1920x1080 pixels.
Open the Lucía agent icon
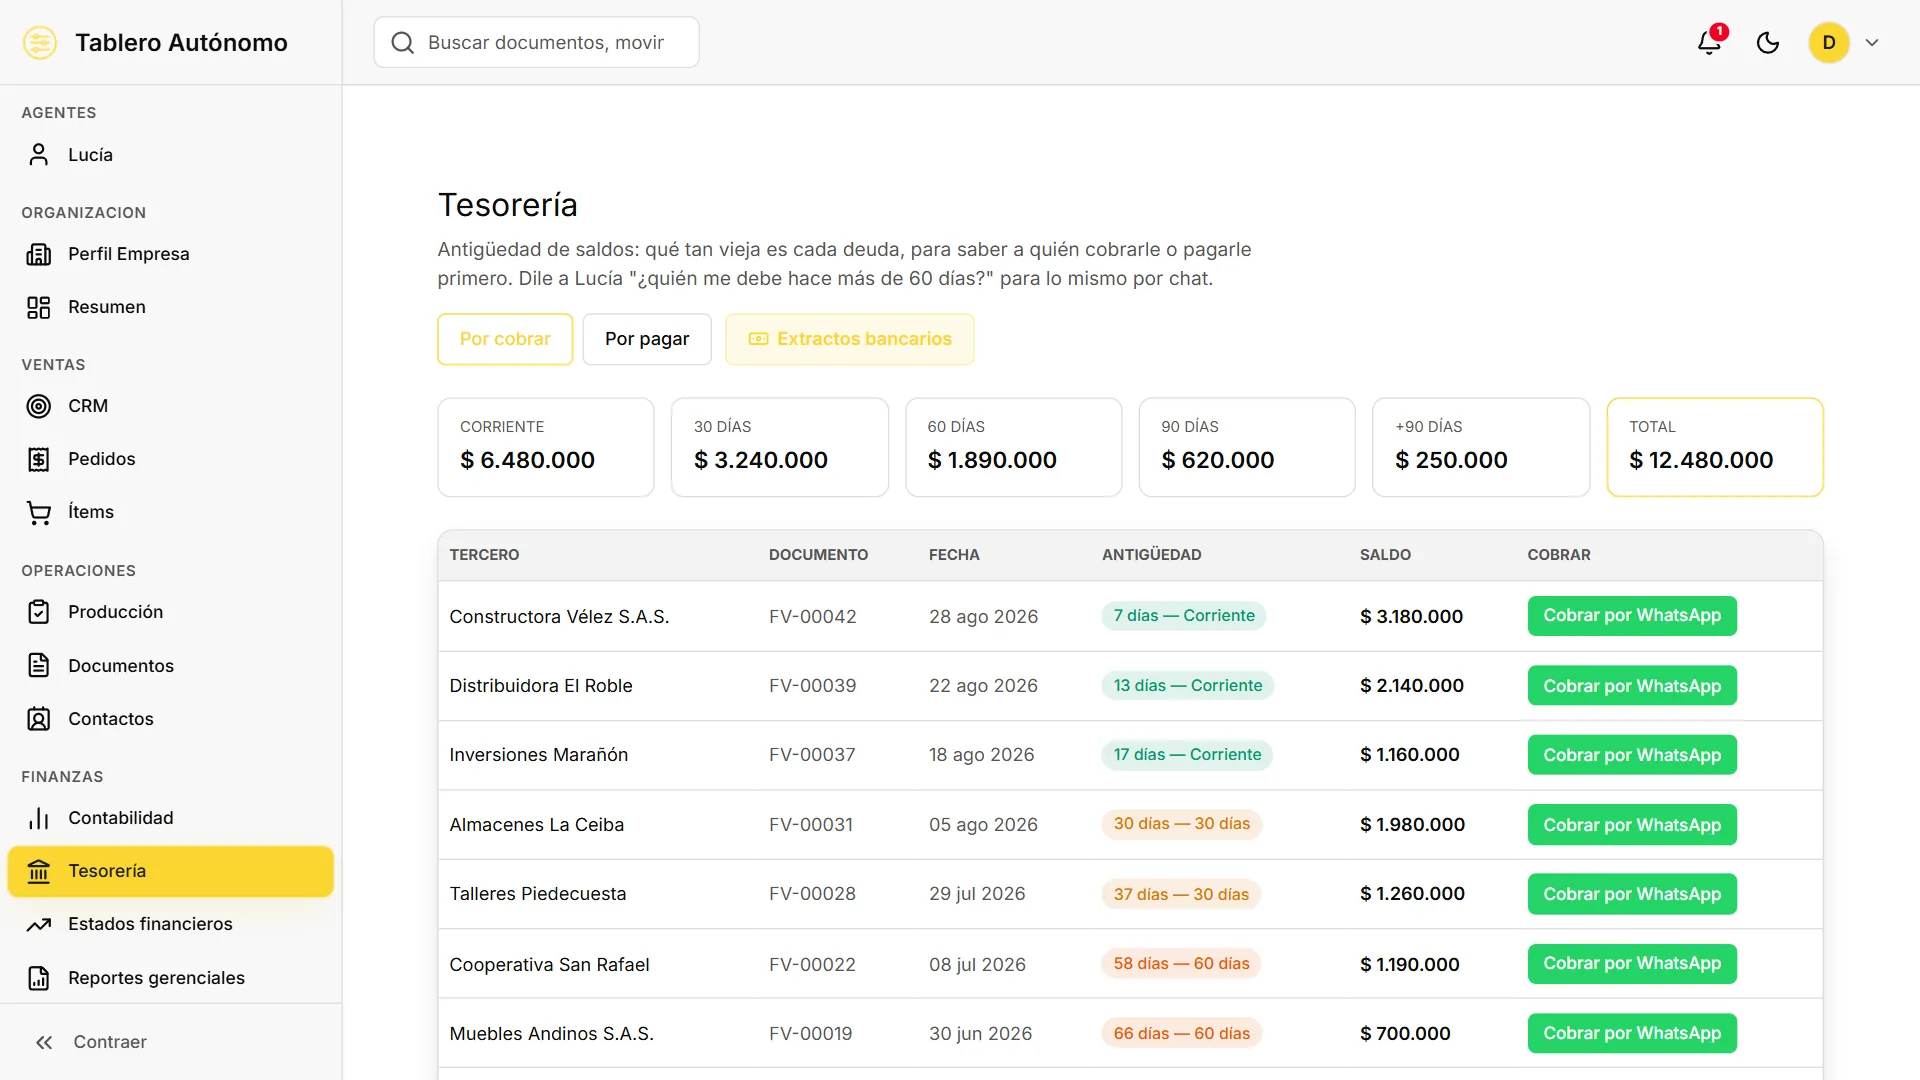[x=38, y=154]
